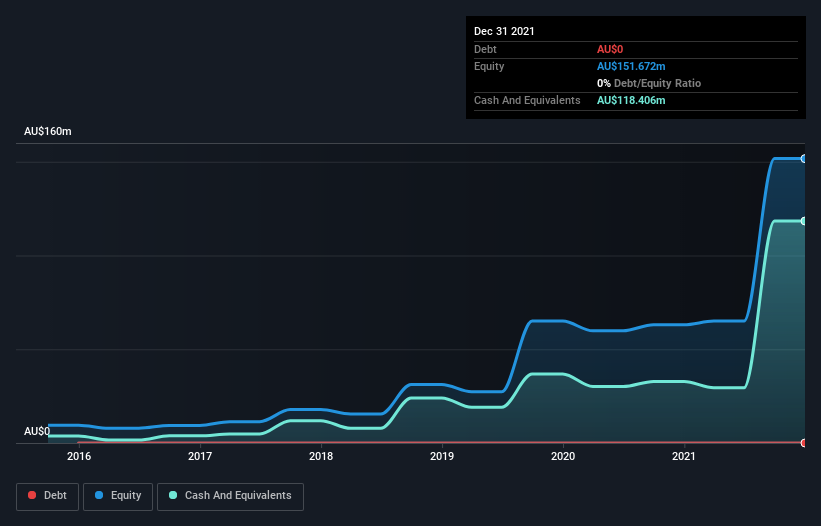This screenshot has width=821, height=526.
Task: Click the AU$0 y-axis label
Action: pos(37,431)
